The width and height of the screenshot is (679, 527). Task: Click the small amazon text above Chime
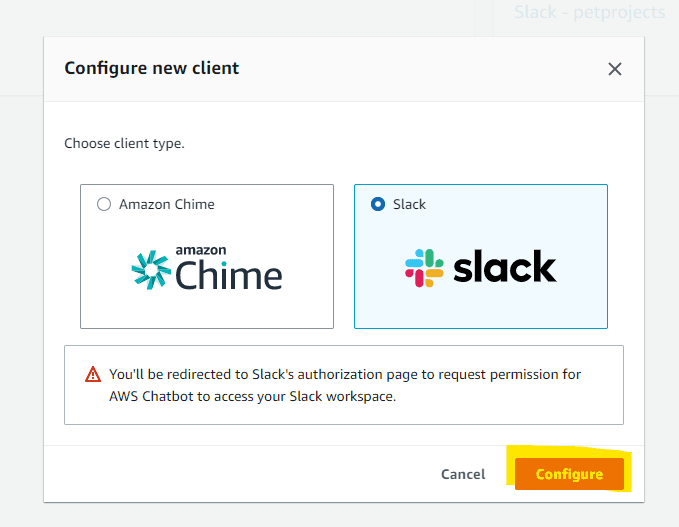coord(201,250)
